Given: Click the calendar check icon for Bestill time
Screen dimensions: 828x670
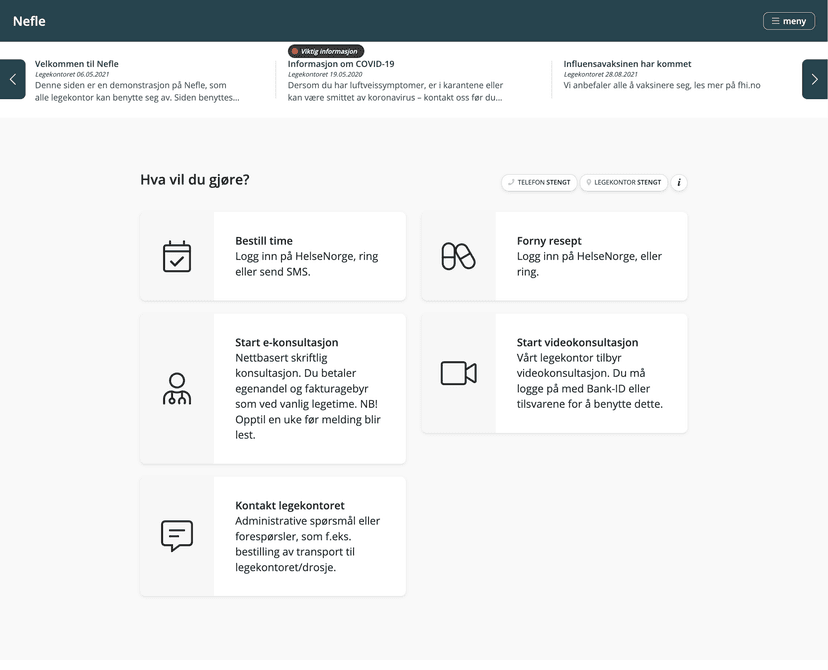Looking at the screenshot, I should click(x=177, y=257).
